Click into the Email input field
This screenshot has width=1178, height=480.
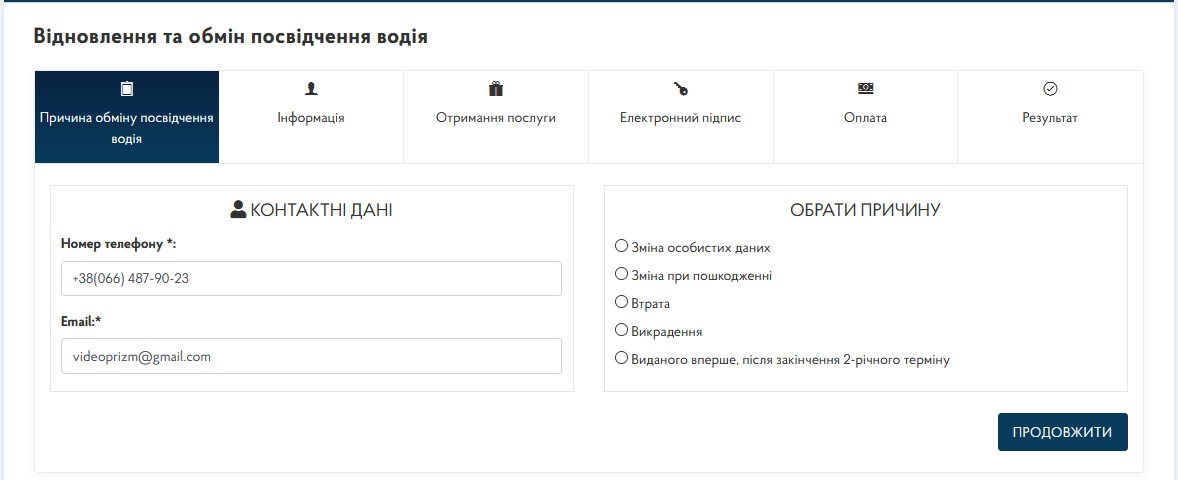tap(311, 356)
